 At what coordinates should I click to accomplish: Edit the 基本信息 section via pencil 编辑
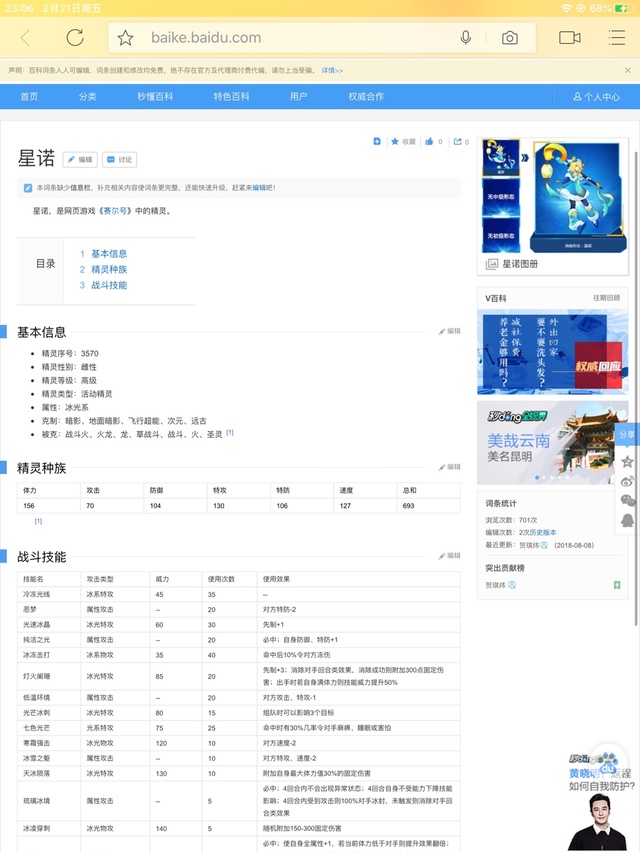click(x=450, y=331)
